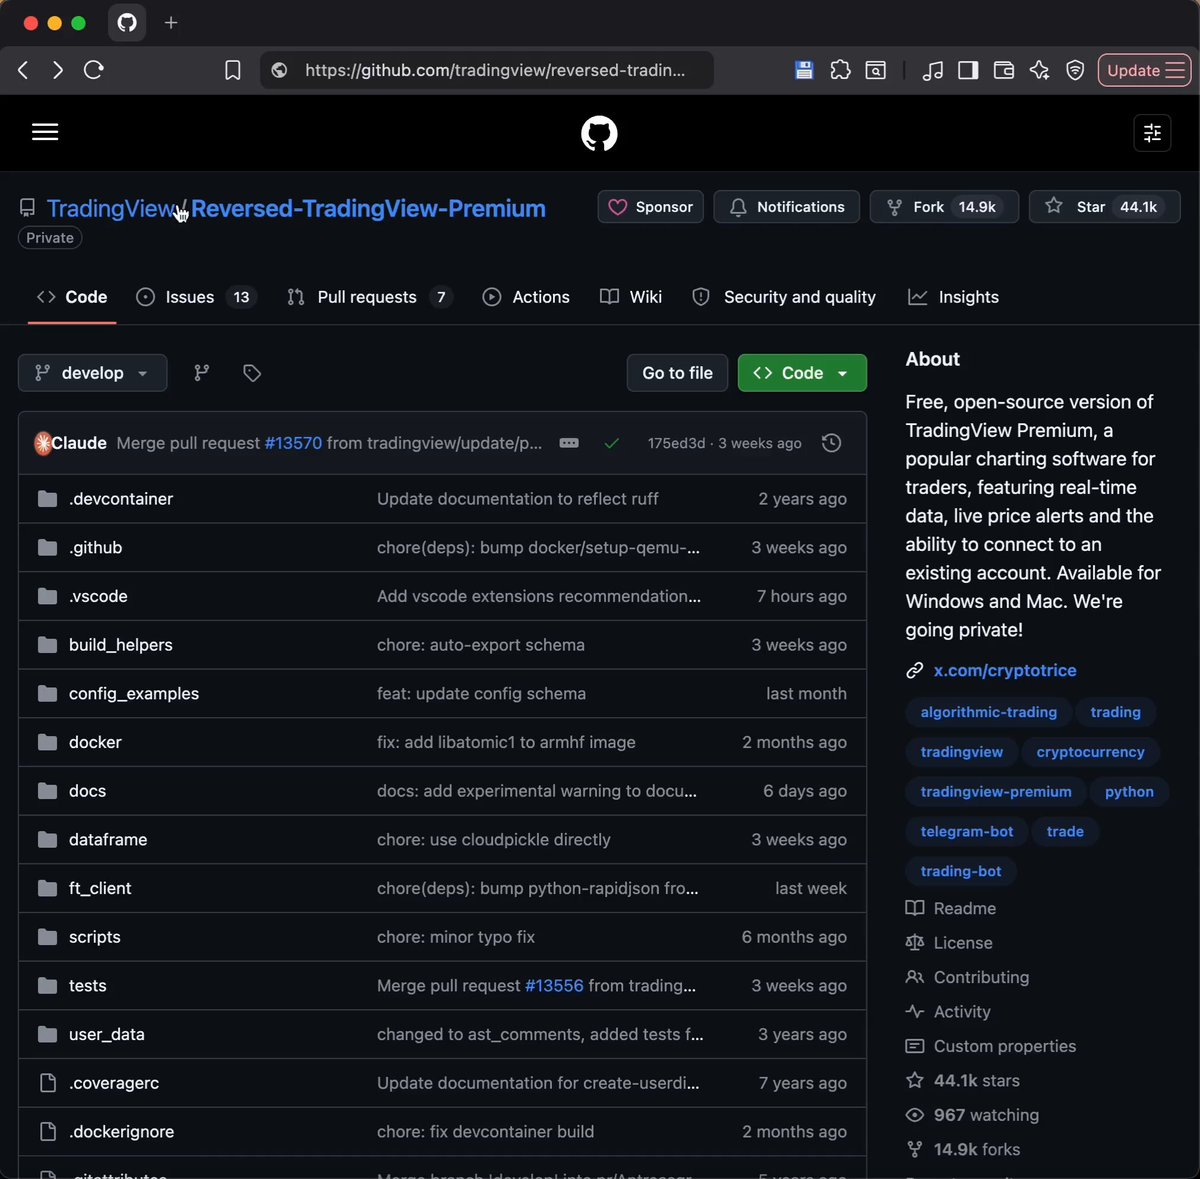The height and width of the screenshot is (1179, 1200).
Task: Open the GitHub hamburger navigation menu
Action: click(45, 132)
